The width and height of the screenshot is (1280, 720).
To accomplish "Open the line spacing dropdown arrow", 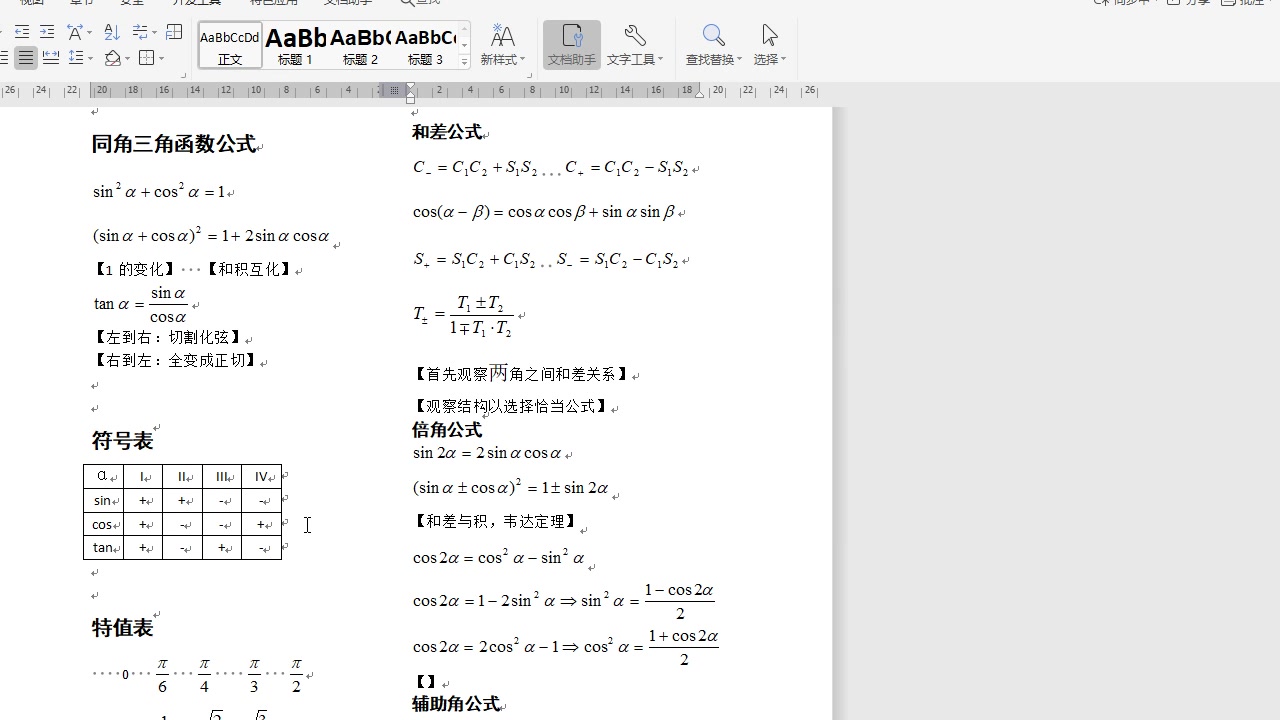I will coord(90,59).
